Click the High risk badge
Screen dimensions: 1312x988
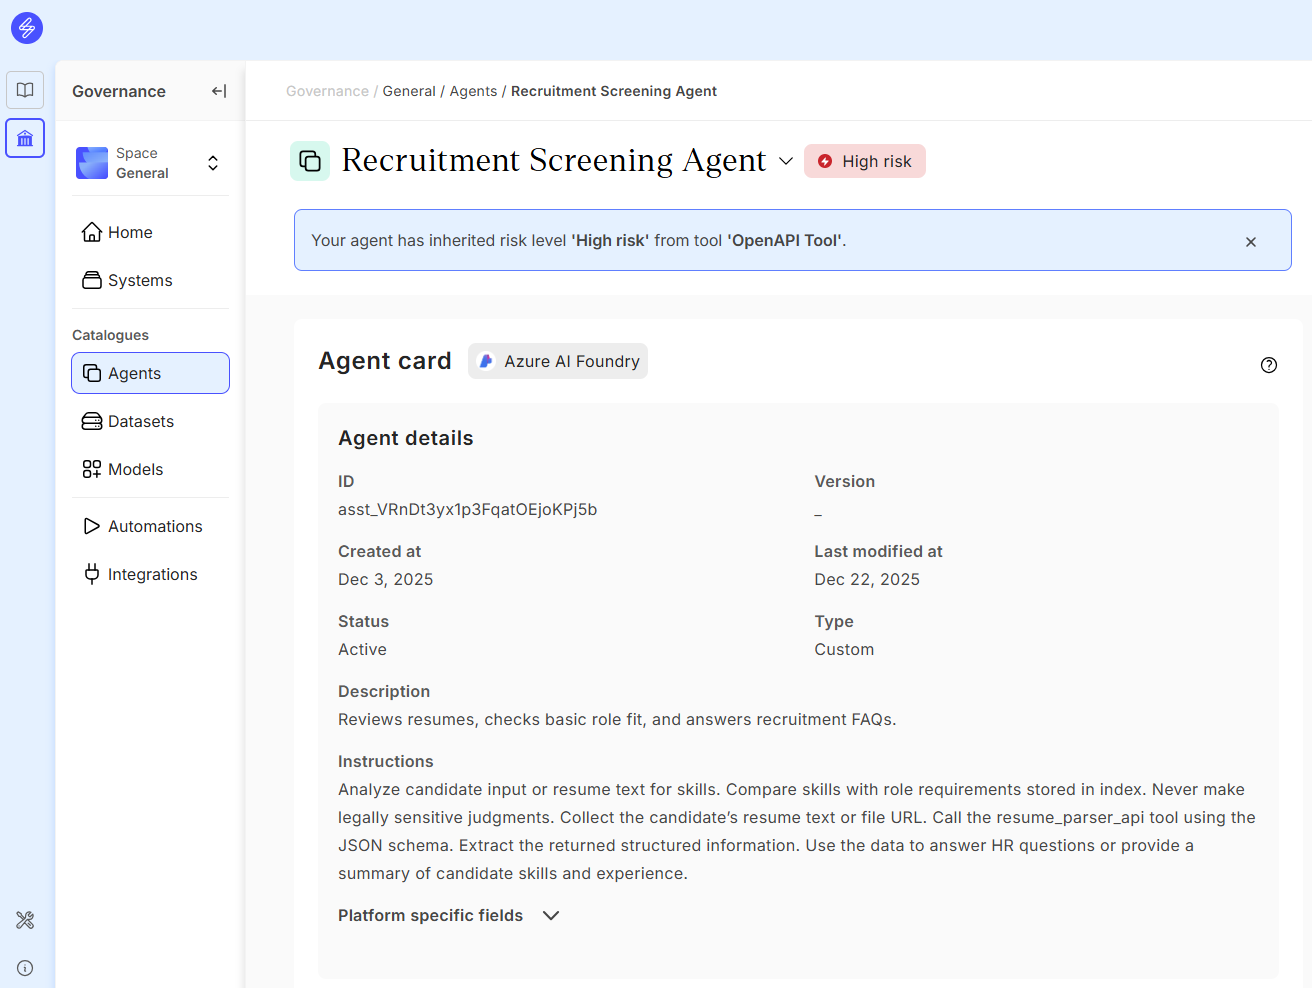865,161
